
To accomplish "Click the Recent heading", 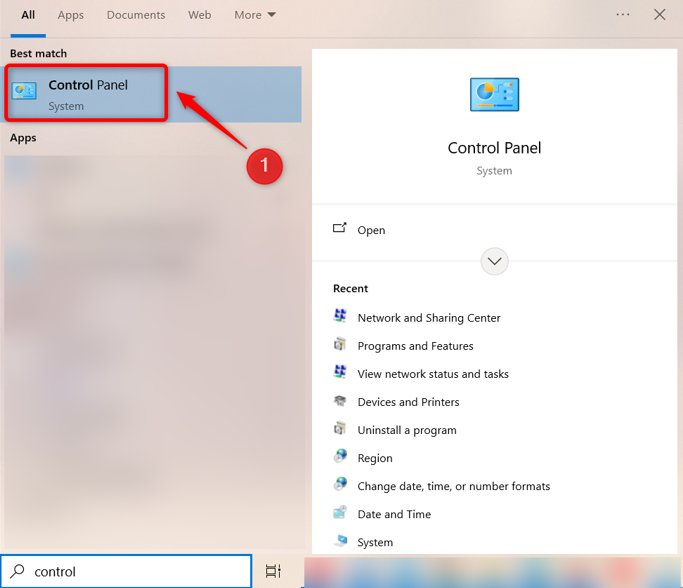I will click(350, 288).
